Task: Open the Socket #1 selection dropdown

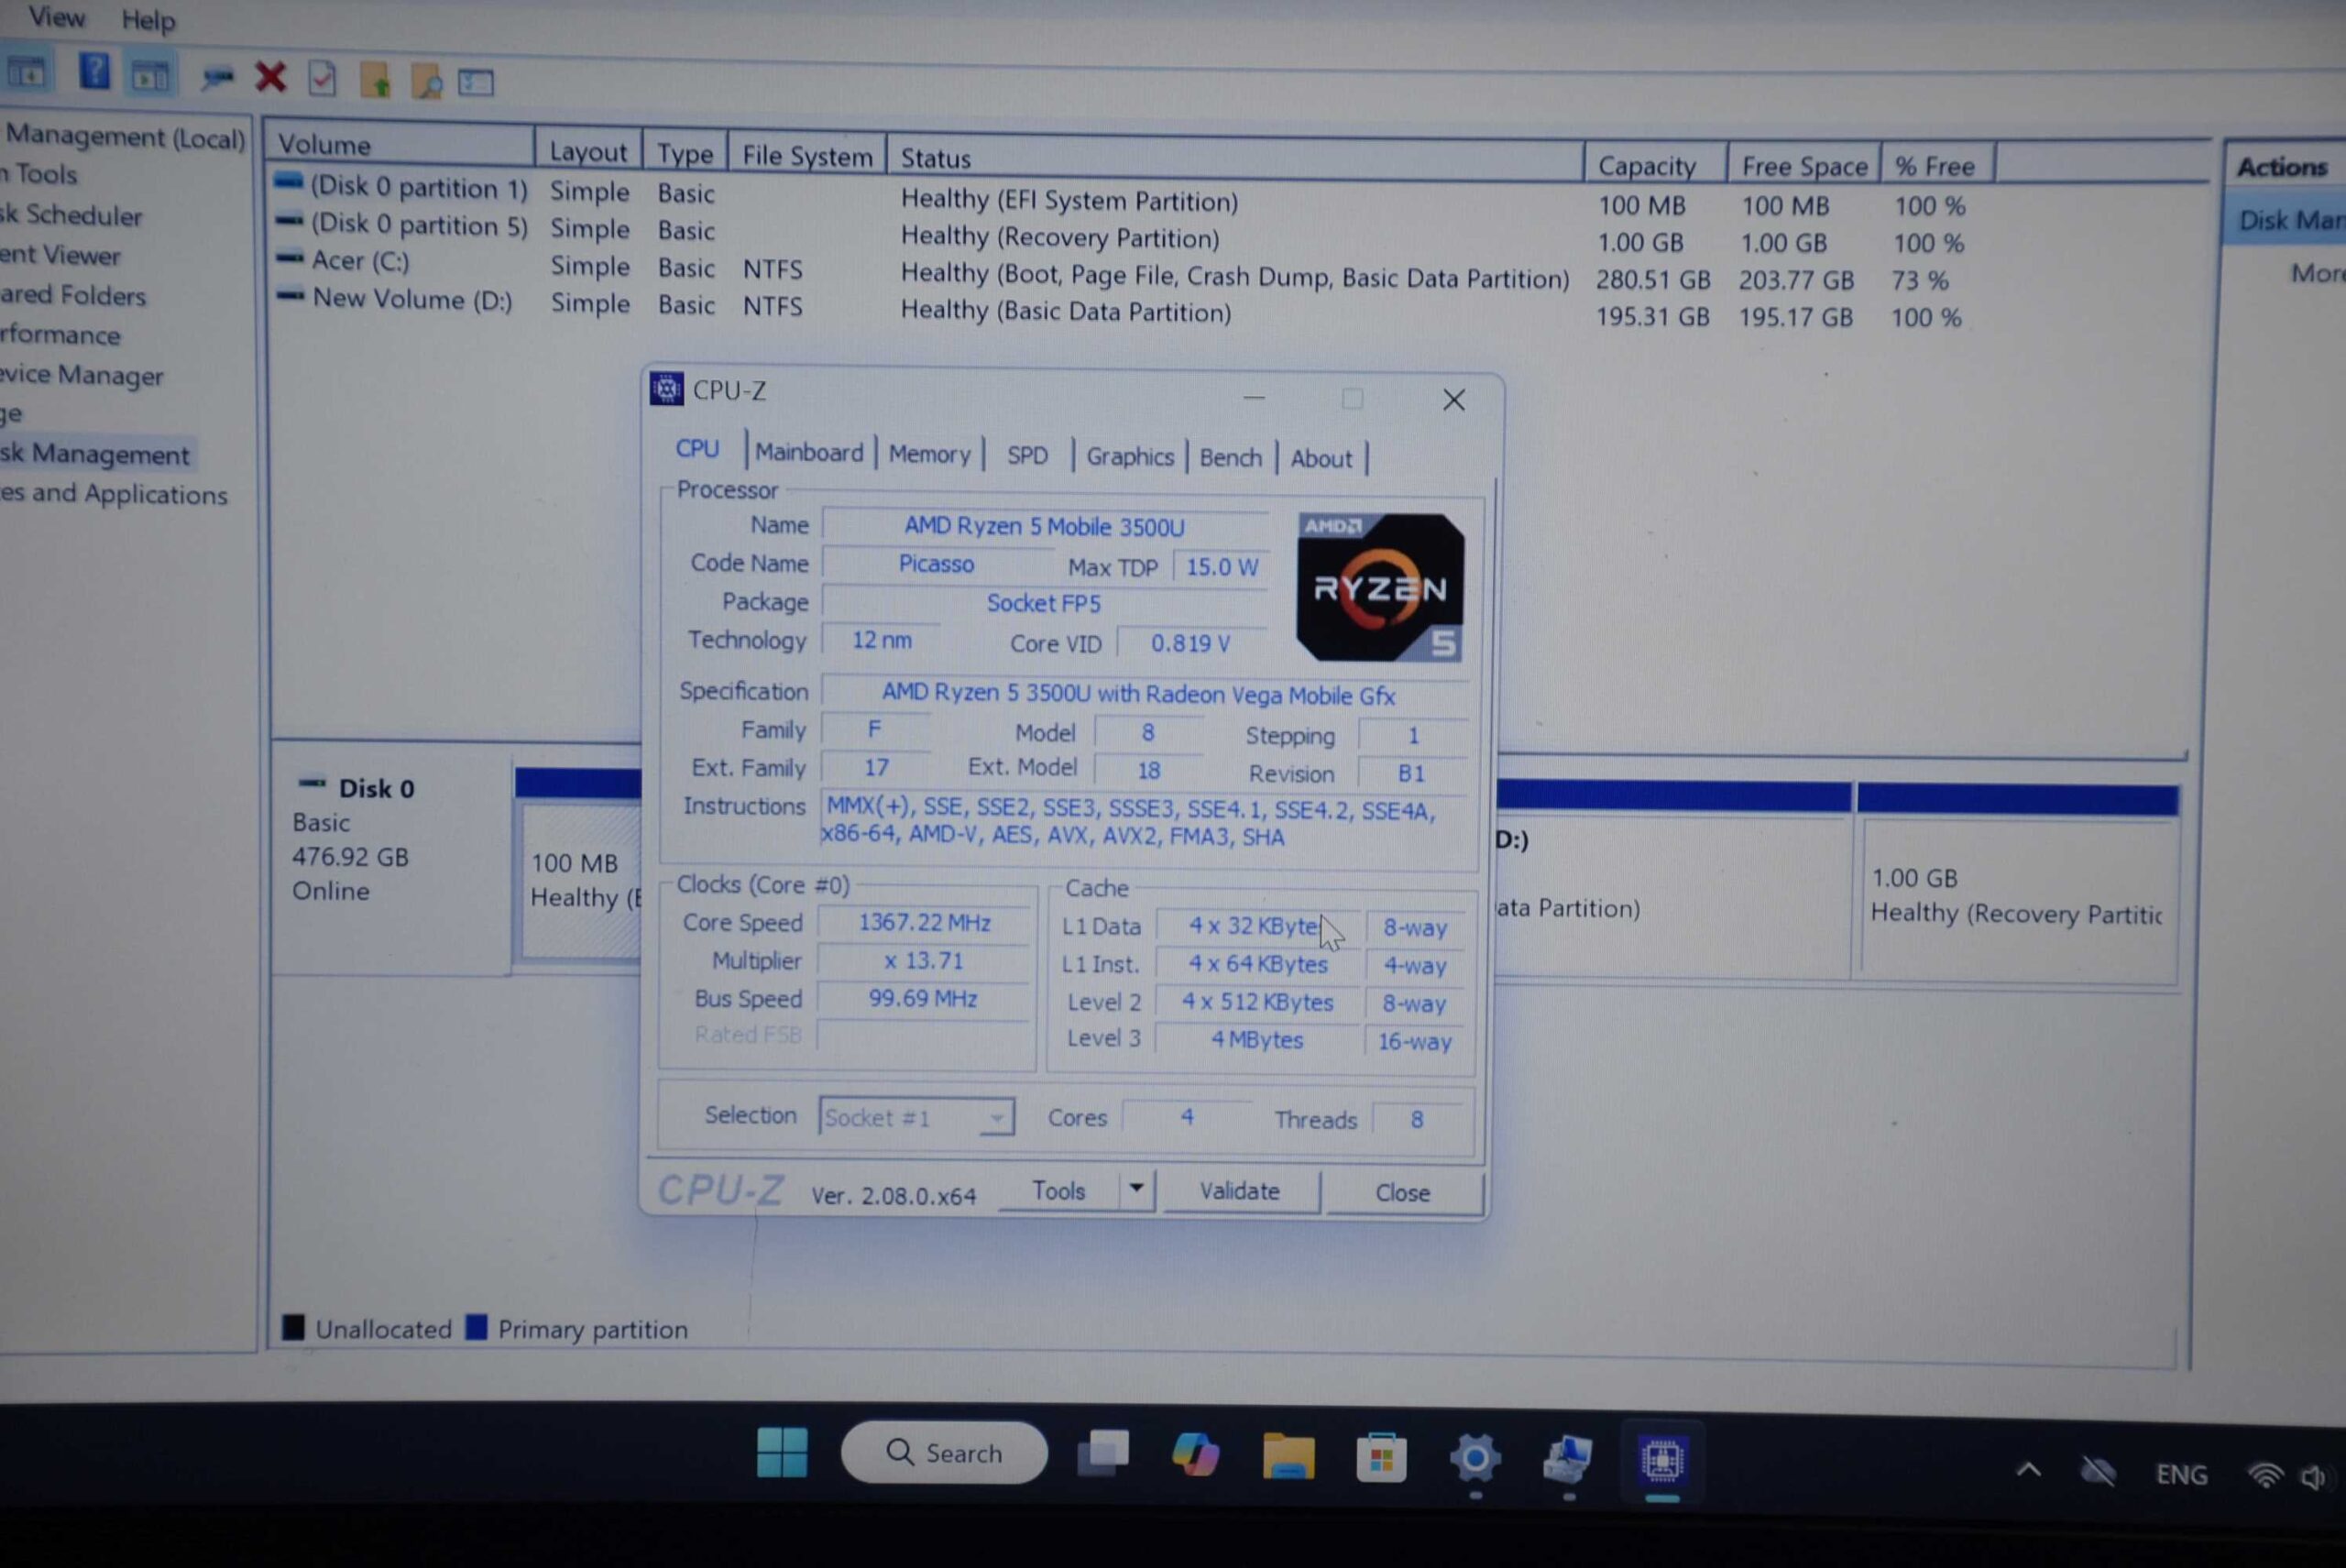Action: 915,1116
